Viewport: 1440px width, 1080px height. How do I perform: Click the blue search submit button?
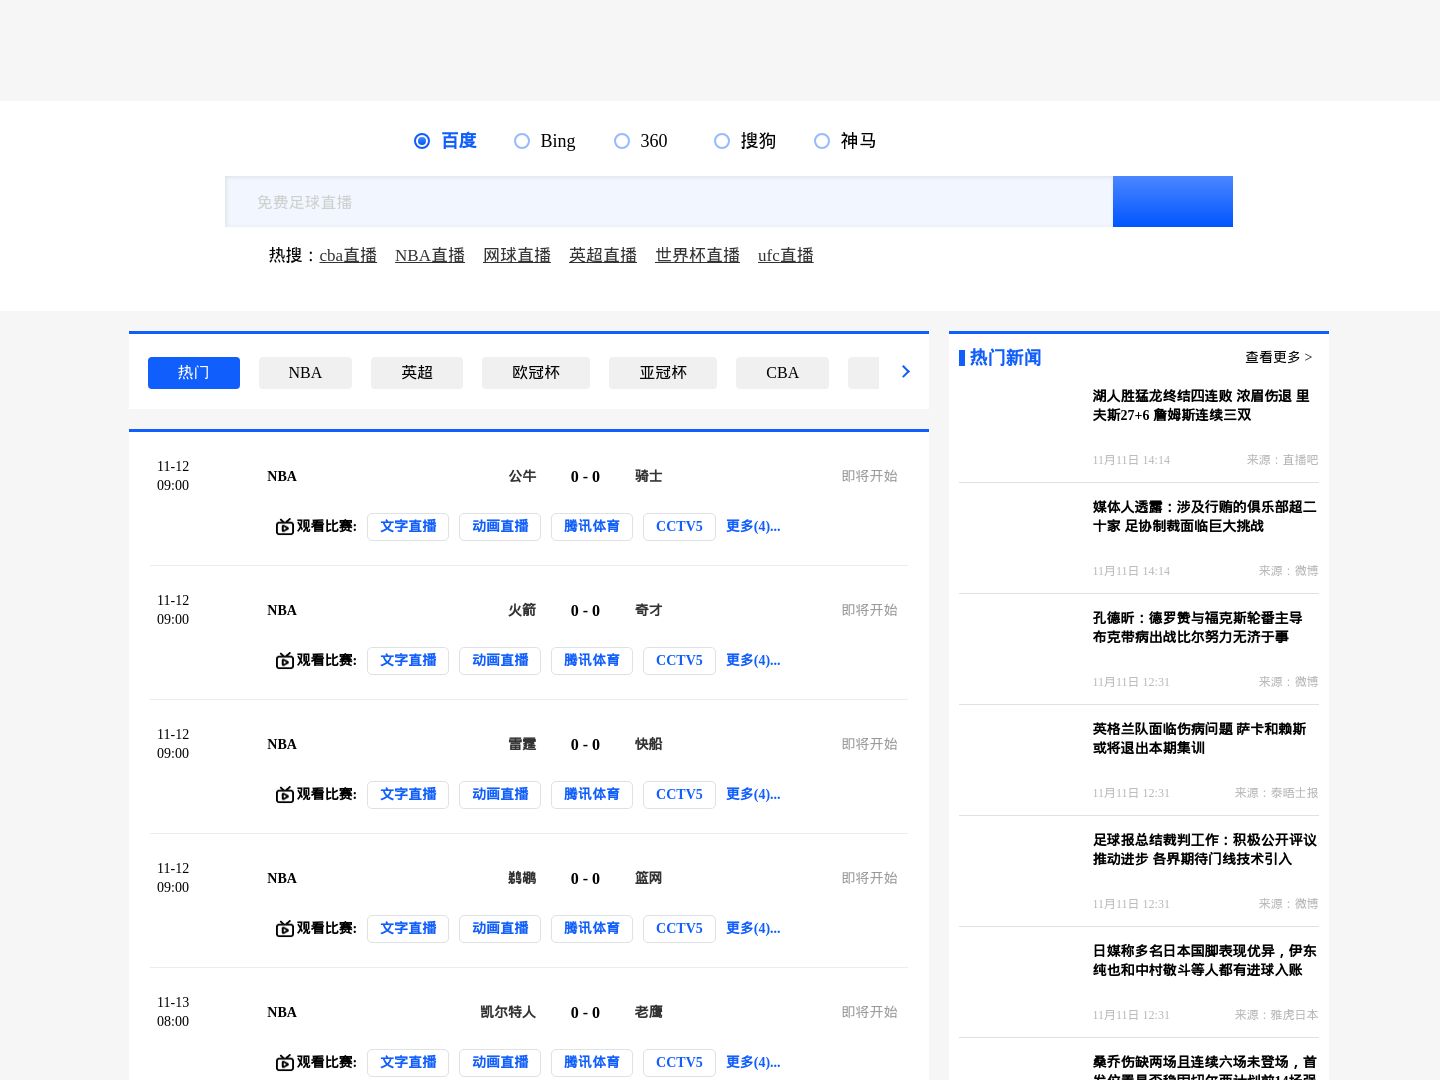(x=1173, y=202)
